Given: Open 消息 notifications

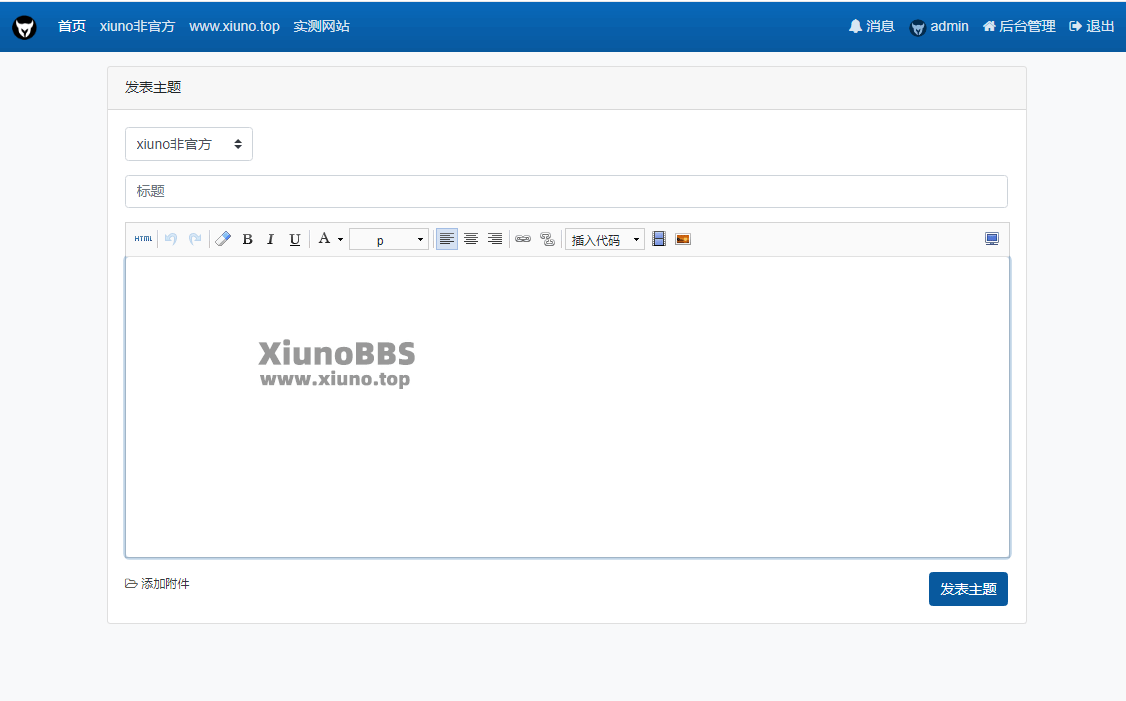Looking at the screenshot, I should [872, 27].
